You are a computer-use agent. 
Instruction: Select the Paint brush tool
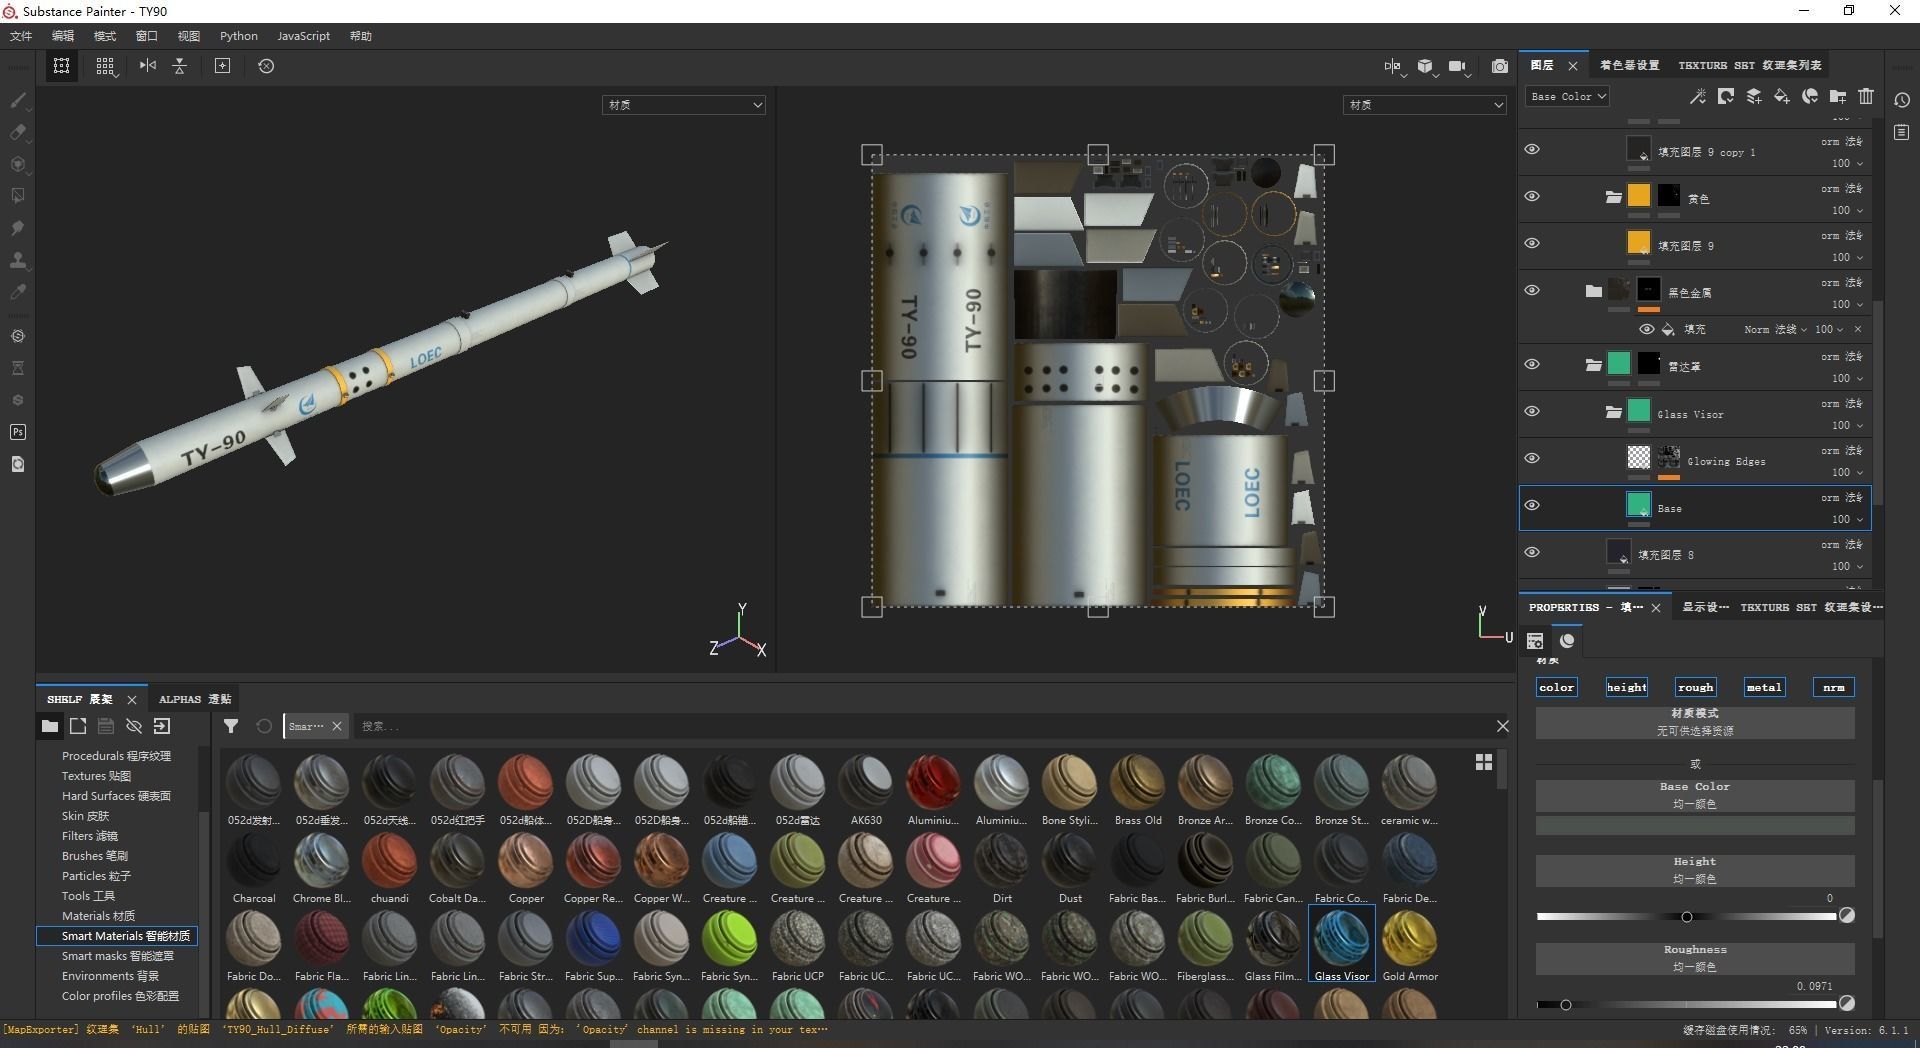point(18,100)
